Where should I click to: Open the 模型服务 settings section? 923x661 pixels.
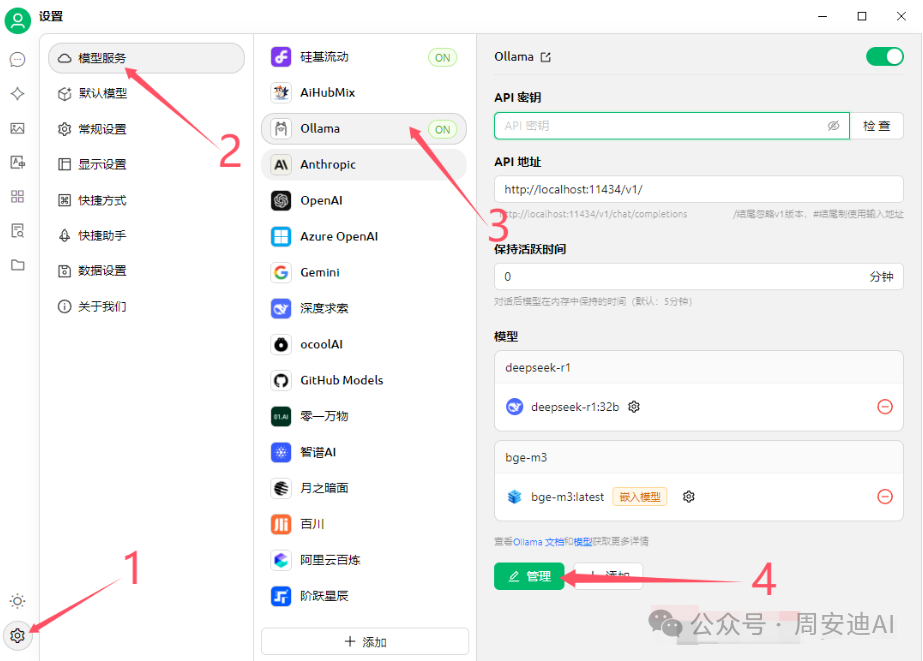146,58
